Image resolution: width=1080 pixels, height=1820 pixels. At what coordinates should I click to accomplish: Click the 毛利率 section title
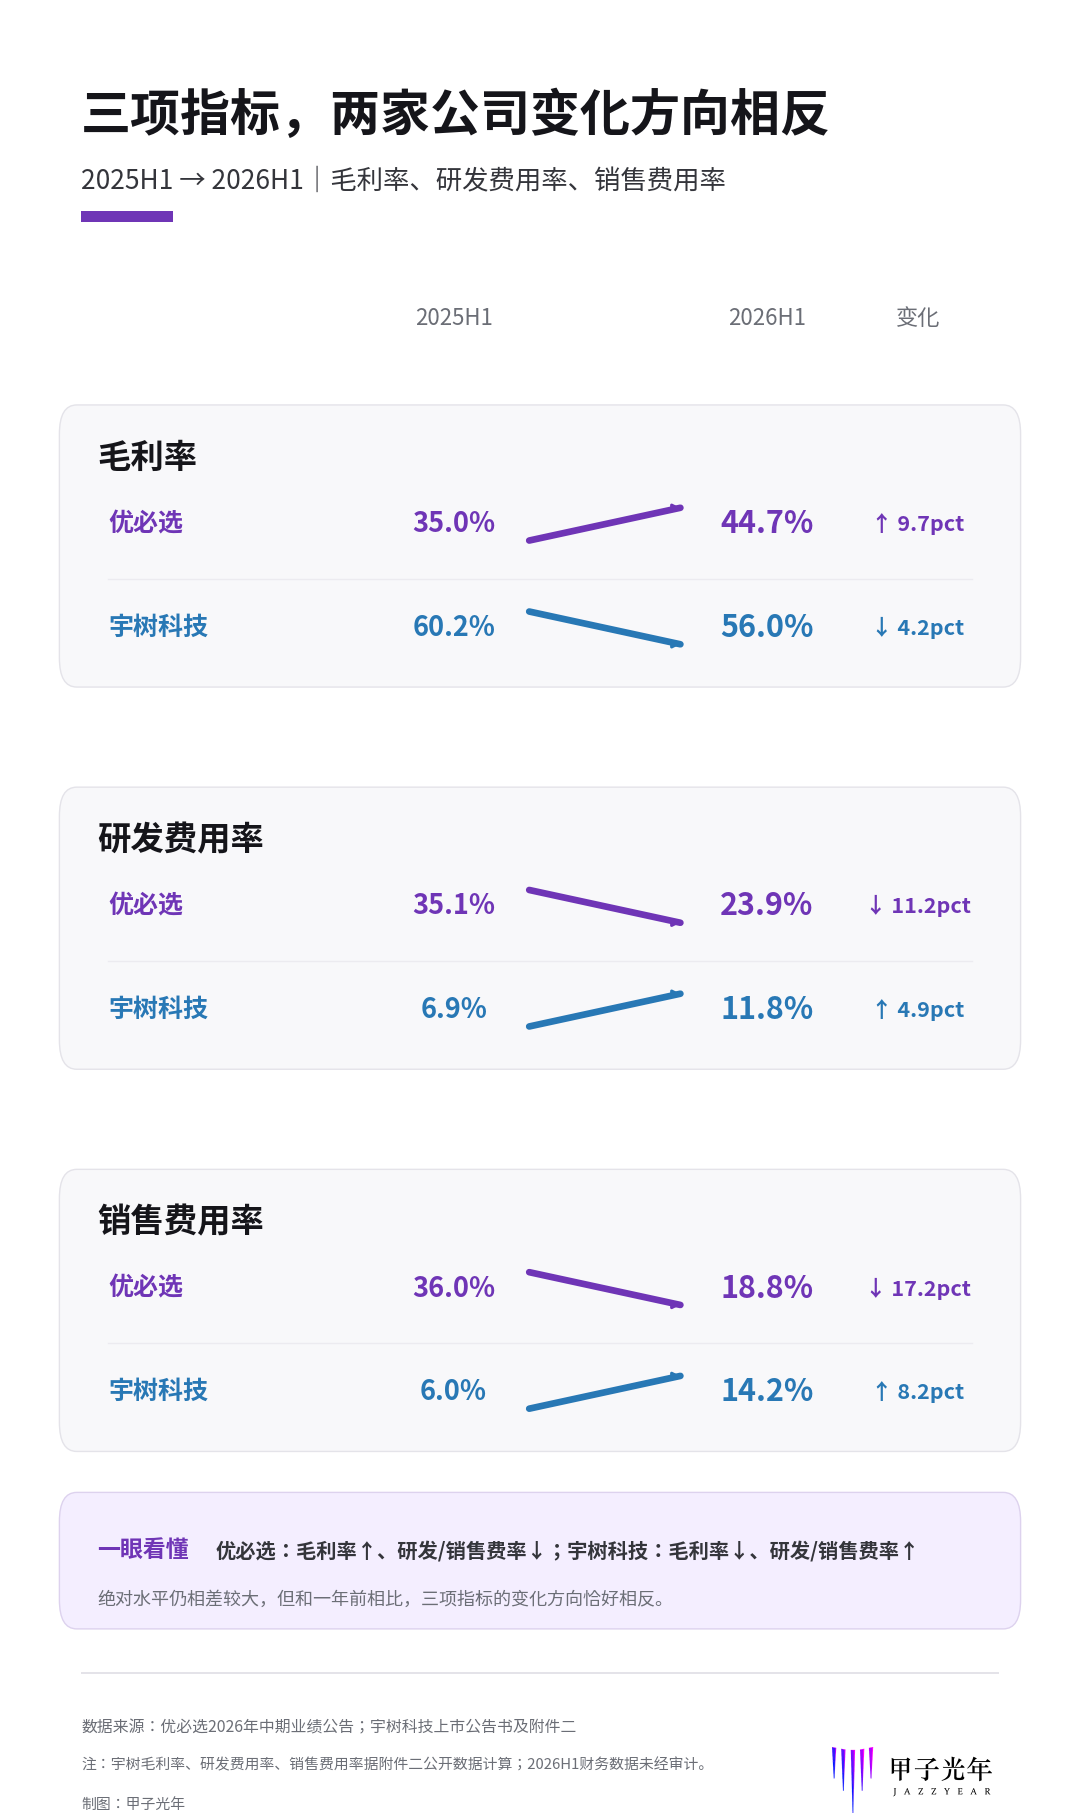pos(147,456)
